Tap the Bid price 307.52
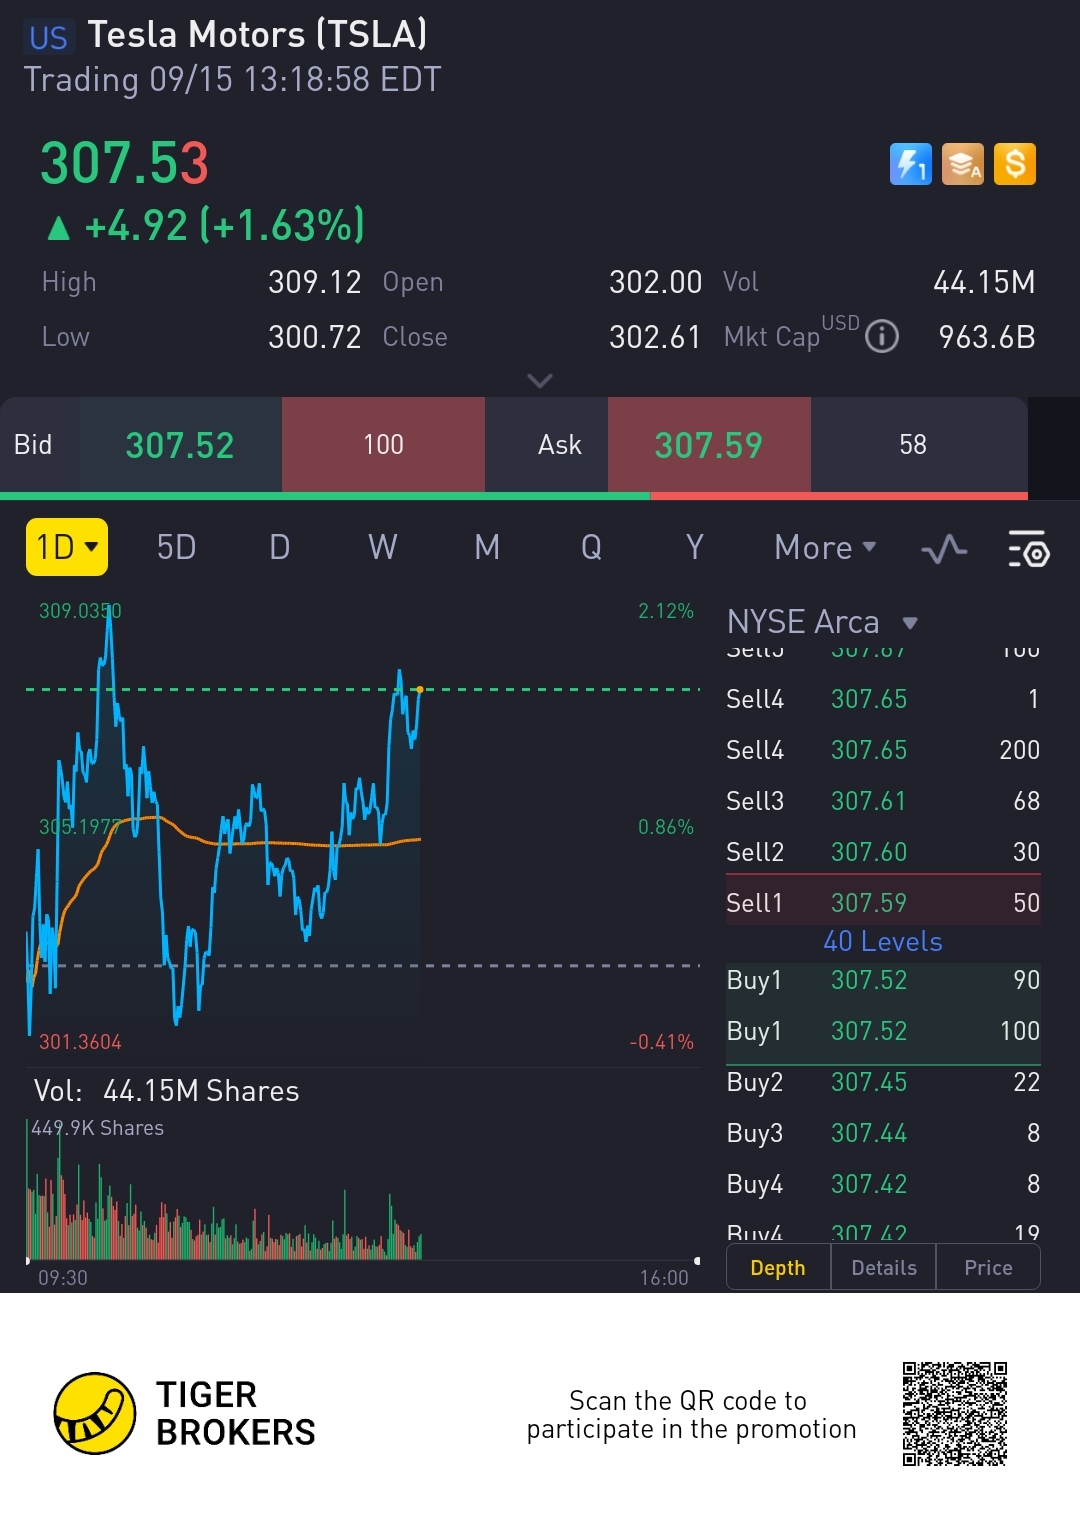The height and width of the screenshot is (1535, 1080). click(x=180, y=445)
